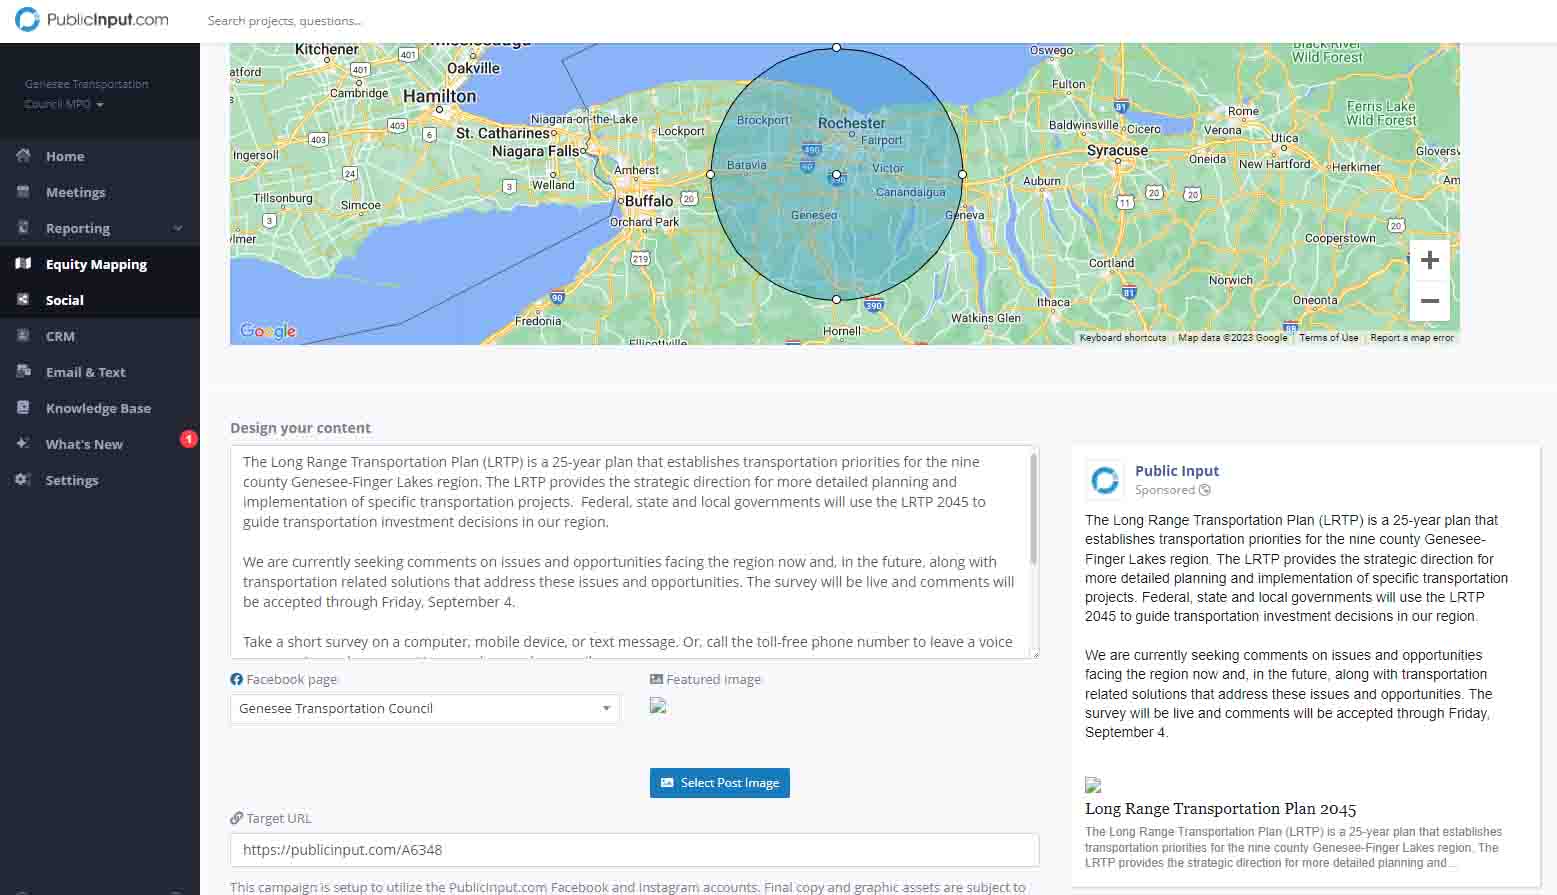Open the Terms of Use map link

(x=1328, y=338)
